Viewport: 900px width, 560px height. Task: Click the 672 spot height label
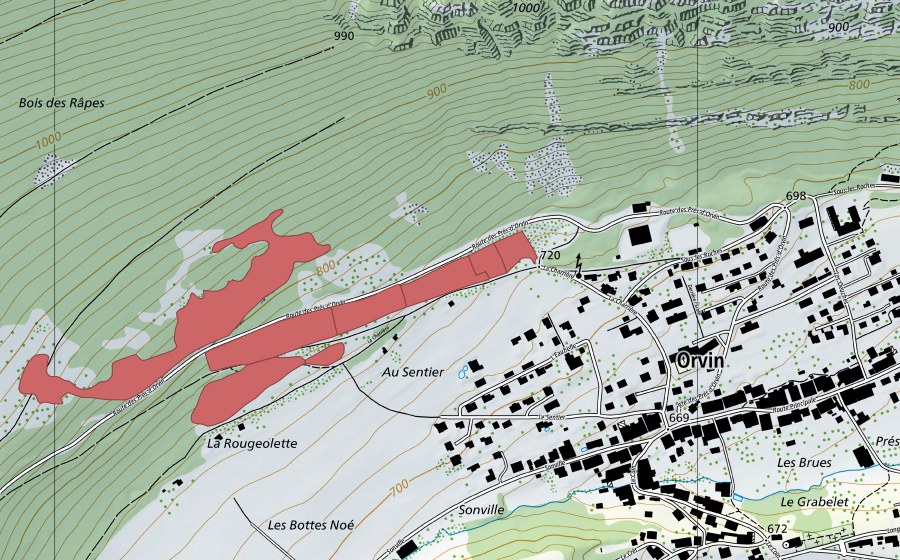pos(777,528)
